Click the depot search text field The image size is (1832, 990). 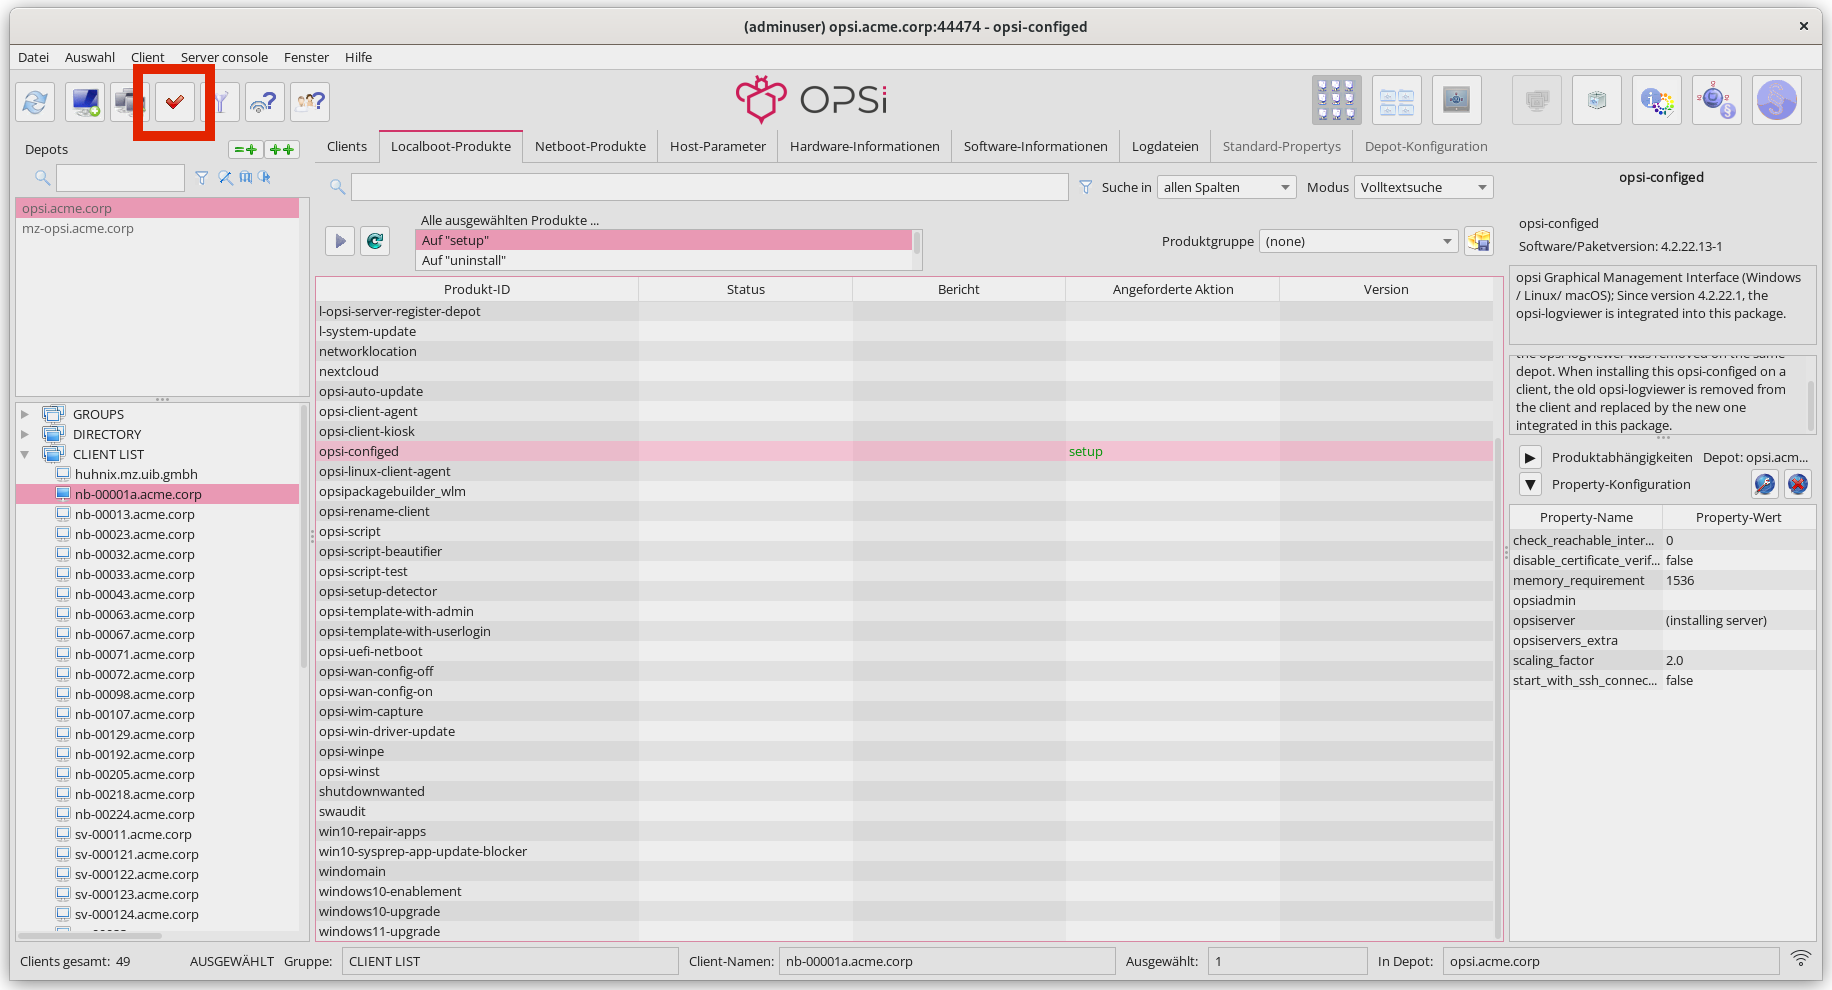pyautogui.click(x=120, y=178)
